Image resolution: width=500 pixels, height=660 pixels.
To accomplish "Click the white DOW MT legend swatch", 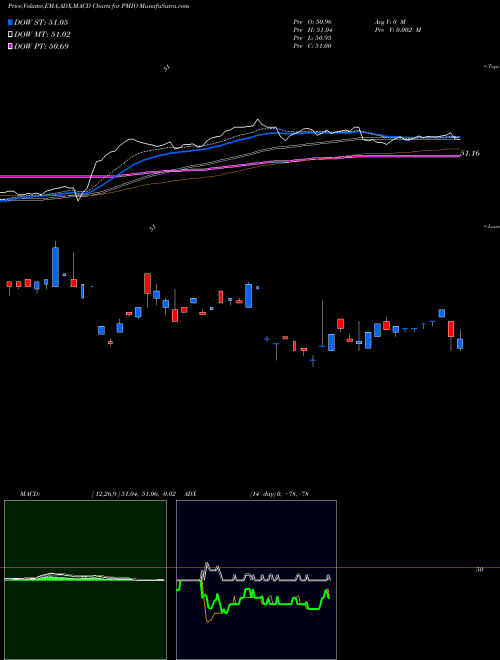I will tap(10, 35).
